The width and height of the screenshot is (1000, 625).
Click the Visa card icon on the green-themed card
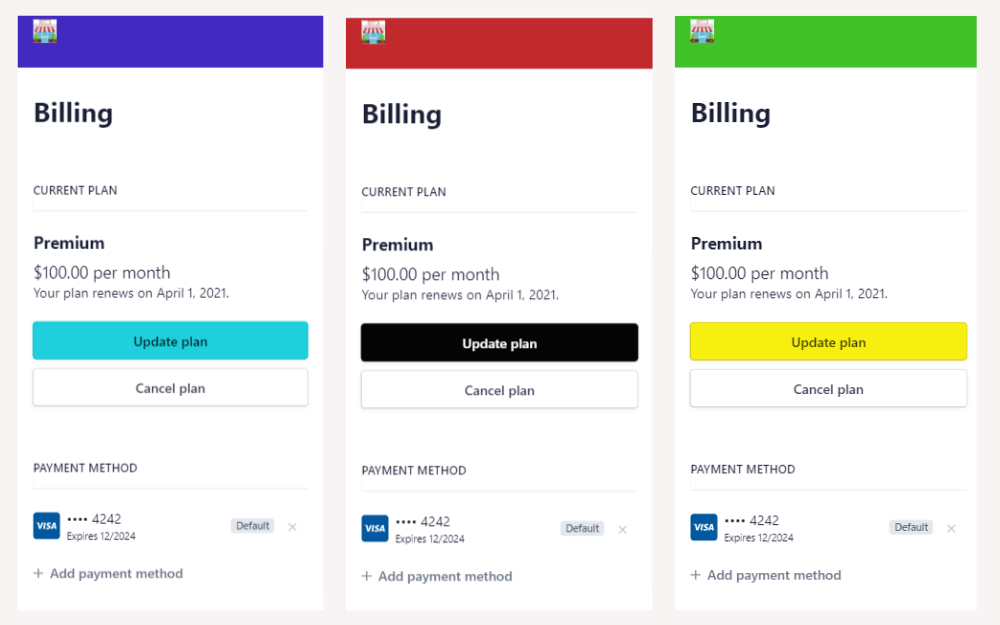tap(703, 527)
